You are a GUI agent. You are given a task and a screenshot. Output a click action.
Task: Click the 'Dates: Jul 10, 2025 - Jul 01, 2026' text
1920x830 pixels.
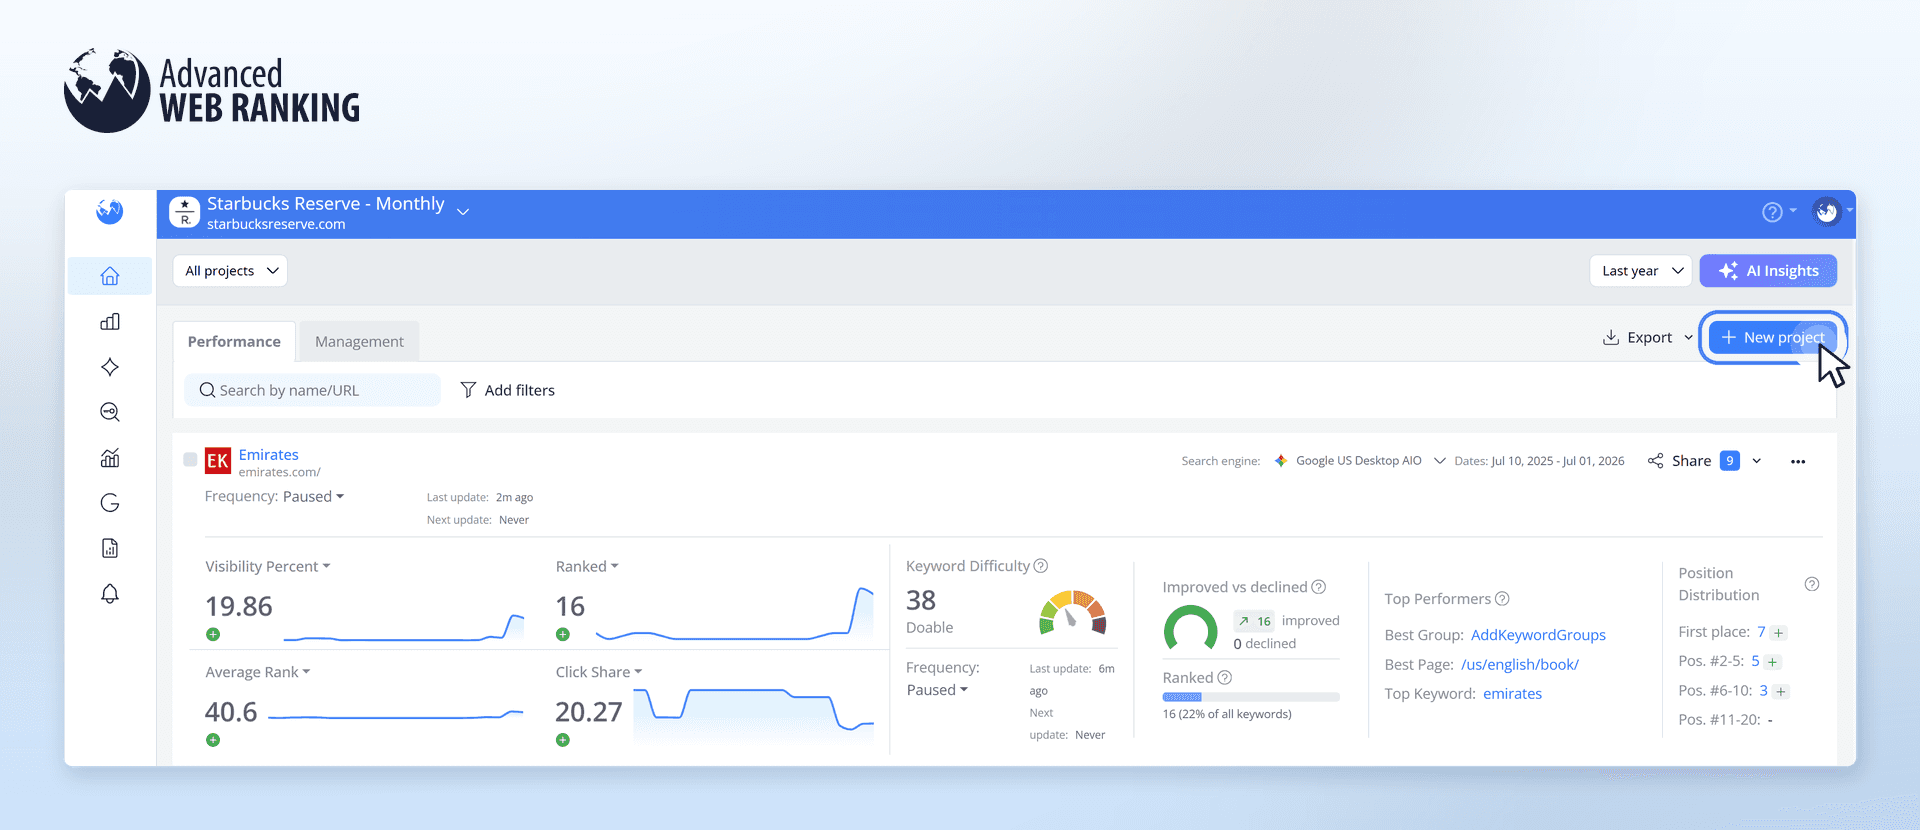coord(1539,461)
